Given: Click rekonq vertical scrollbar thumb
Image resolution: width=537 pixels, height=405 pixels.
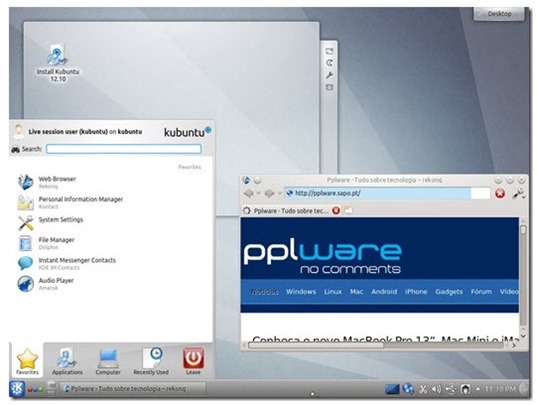Looking at the screenshot, I should coord(523,230).
